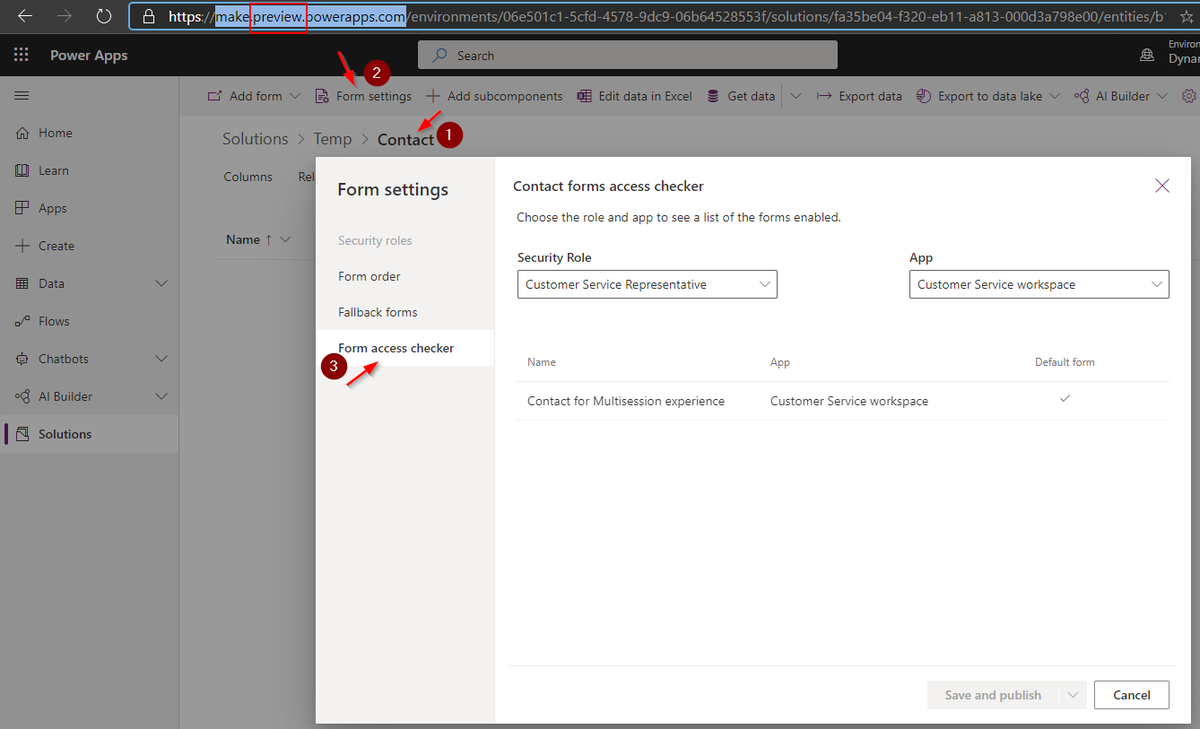
Task: Expand the Get data dropdown chevron
Action: coord(796,96)
